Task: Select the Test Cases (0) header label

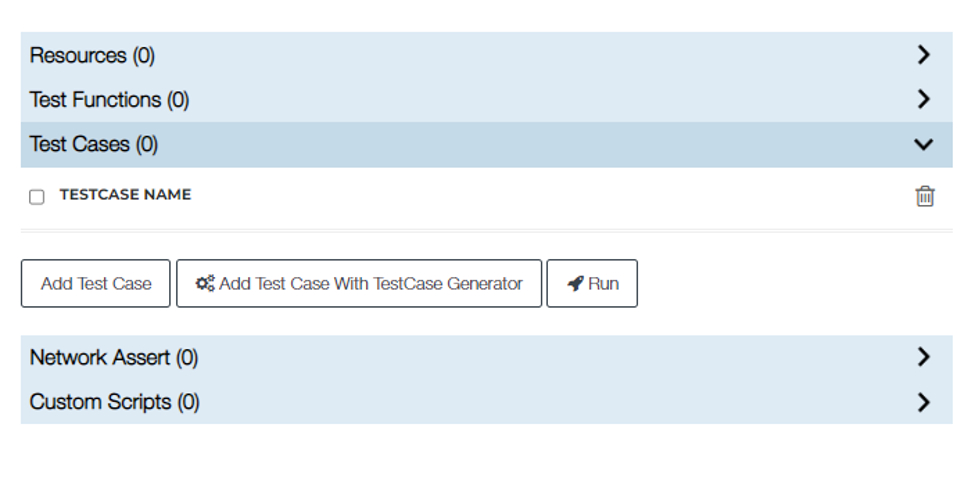Action: point(94,144)
